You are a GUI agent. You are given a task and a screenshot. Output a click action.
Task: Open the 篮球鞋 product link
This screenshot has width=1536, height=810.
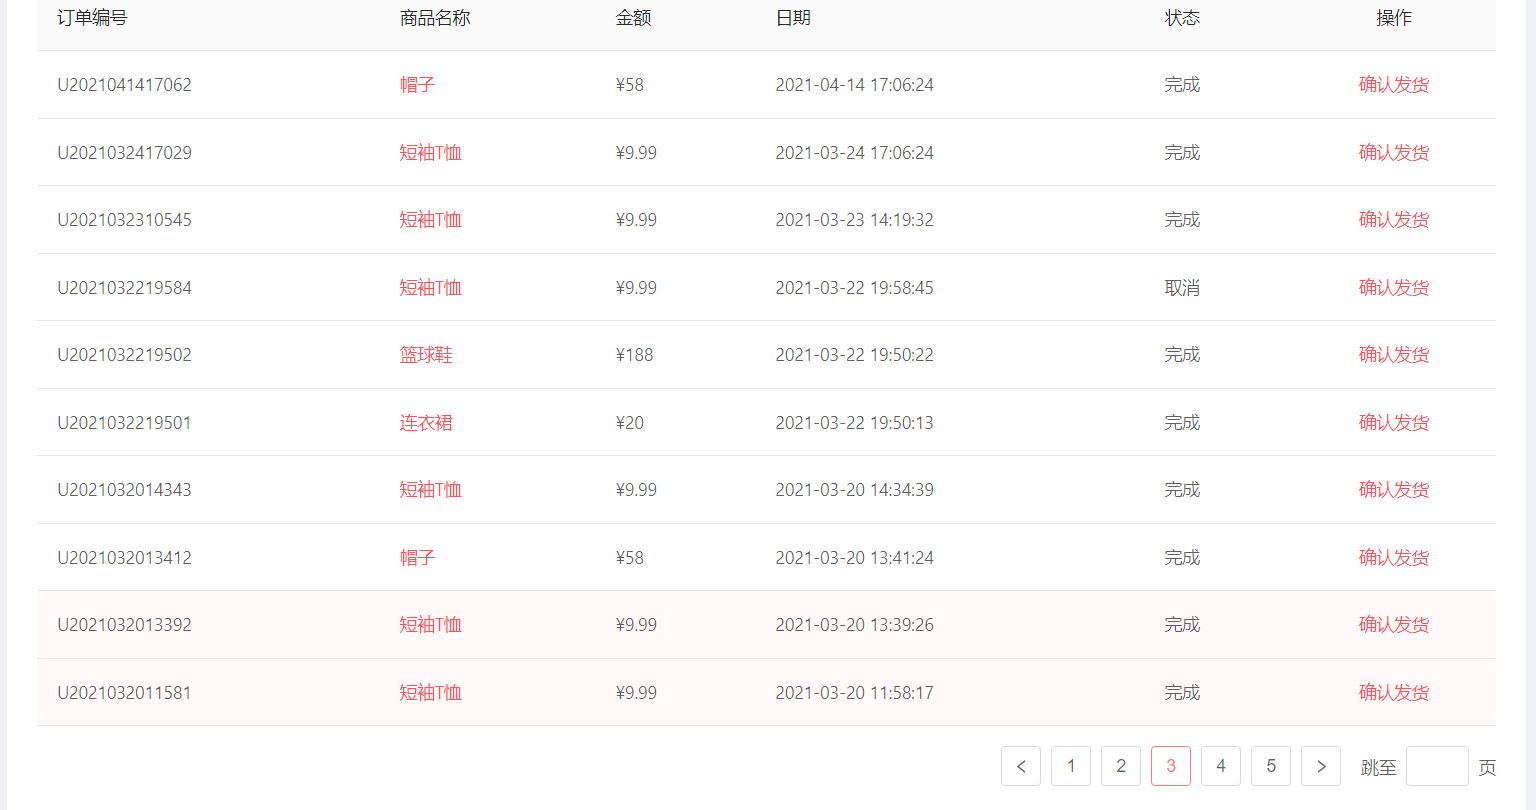coord(426,355)
